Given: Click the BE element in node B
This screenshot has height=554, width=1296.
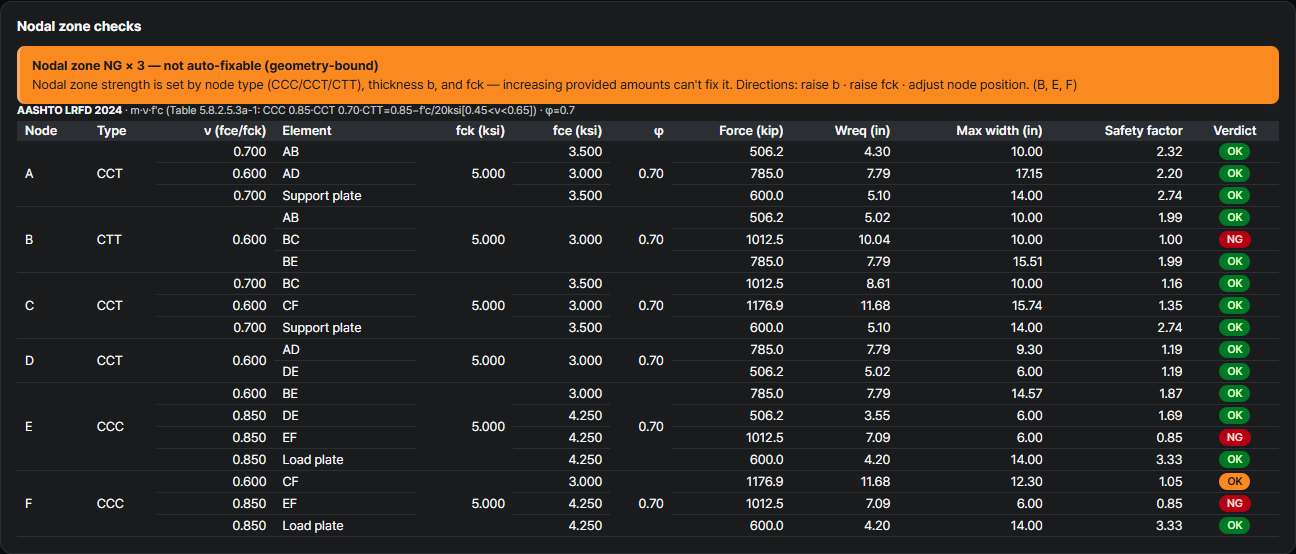Looking at the screenshot, I should click(291, 262).
